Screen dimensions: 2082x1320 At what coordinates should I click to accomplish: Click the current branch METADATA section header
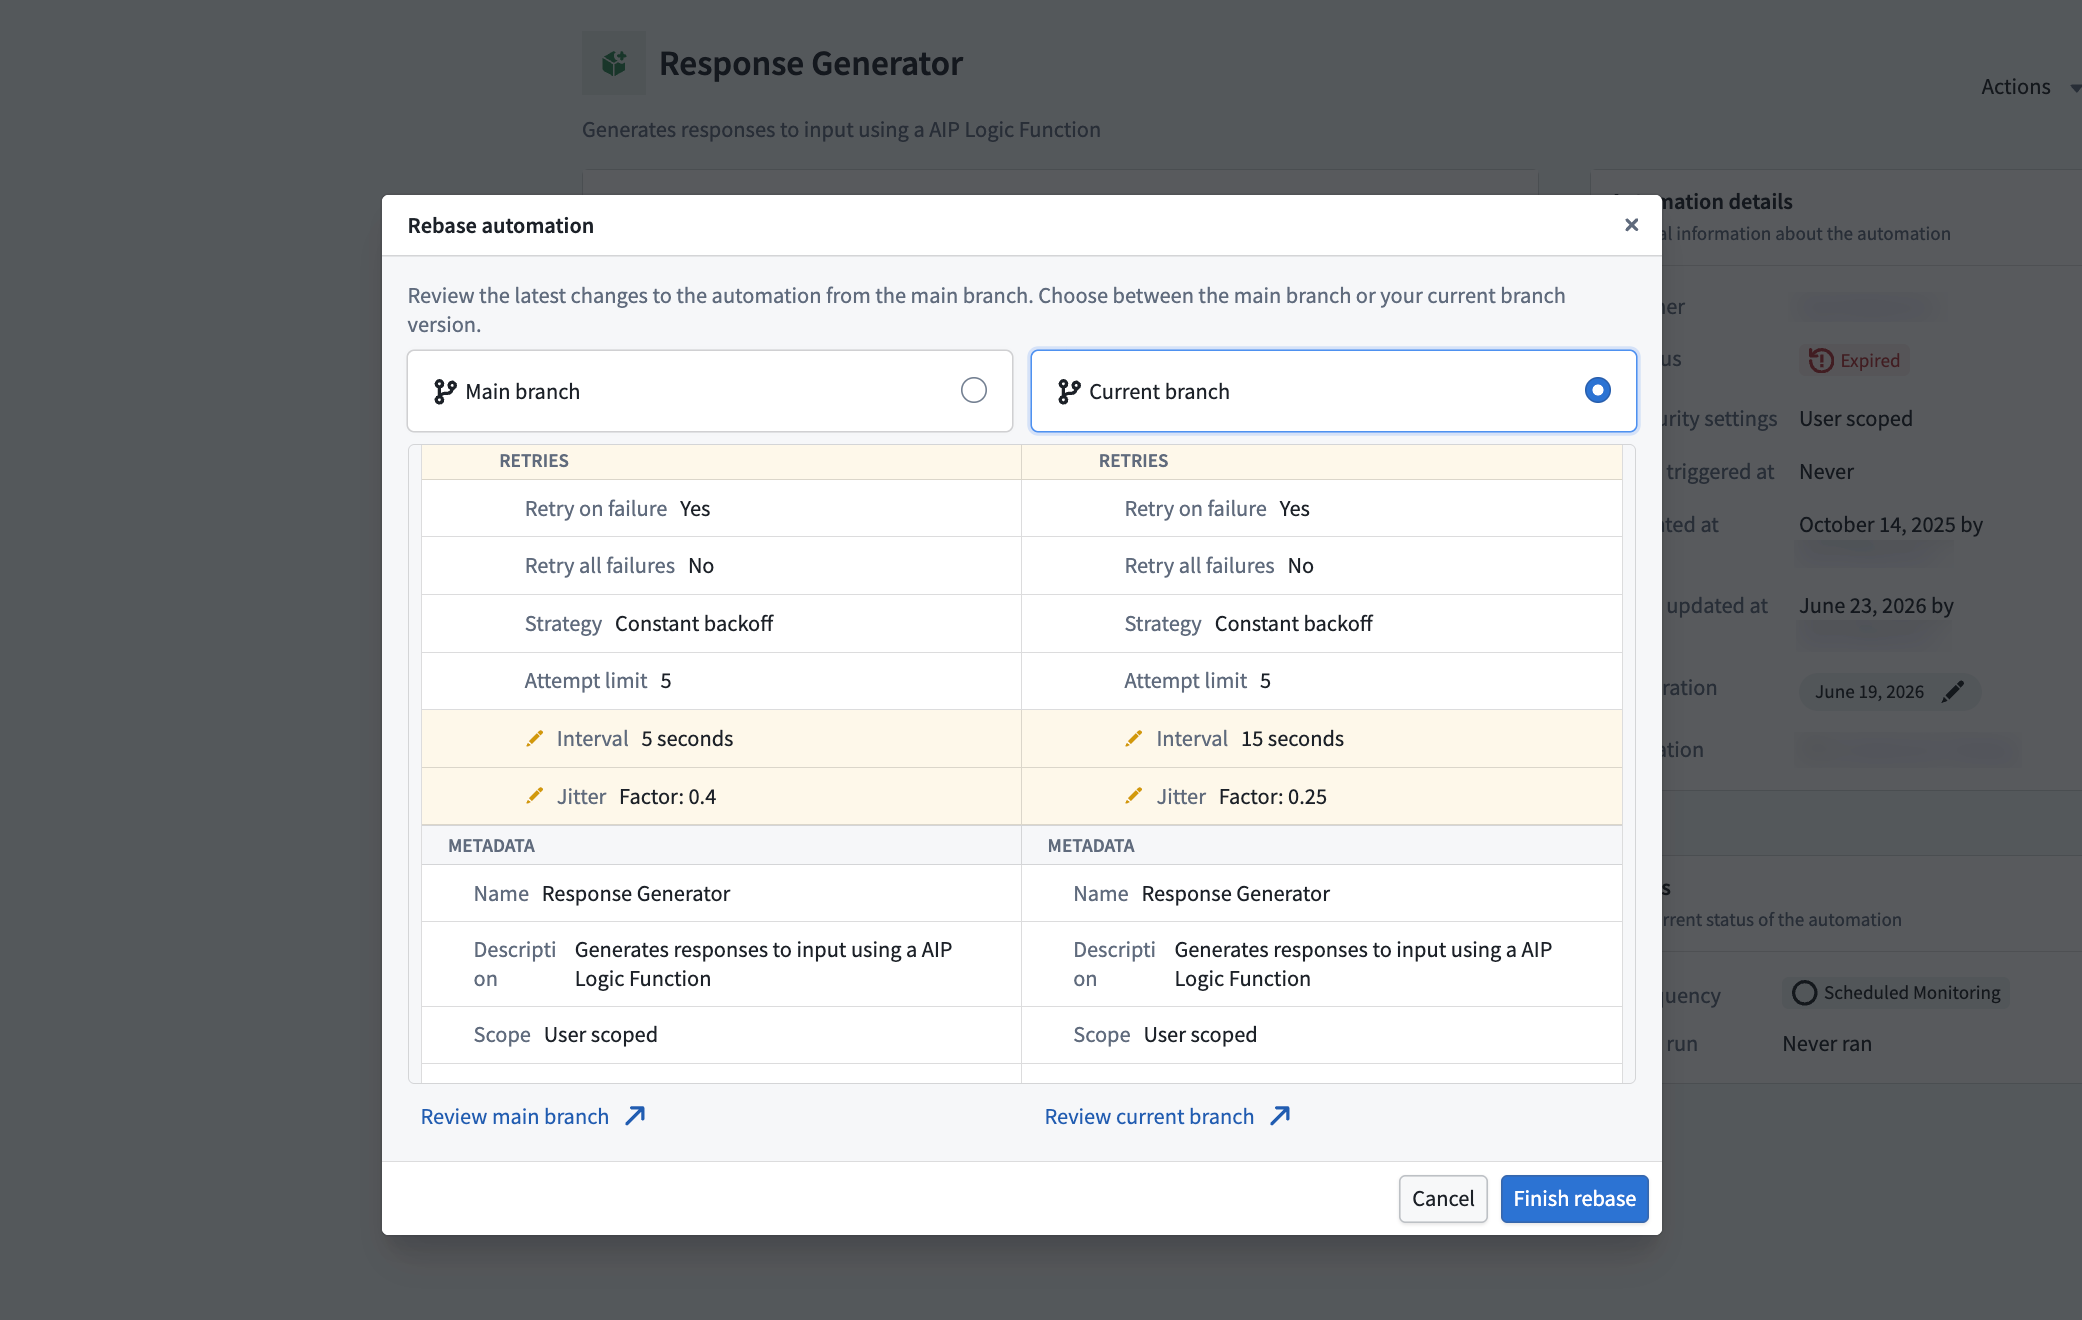[1321, 846]
